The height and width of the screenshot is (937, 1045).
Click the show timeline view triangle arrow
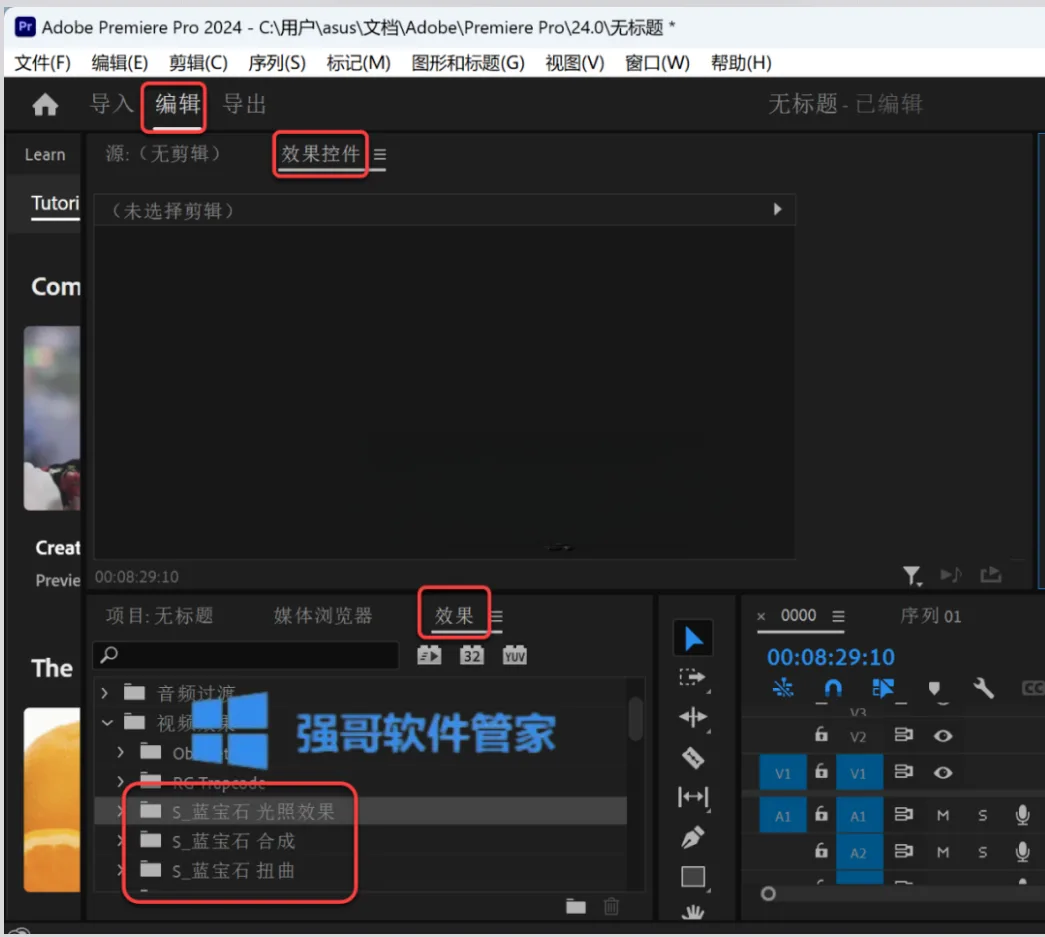777,209
